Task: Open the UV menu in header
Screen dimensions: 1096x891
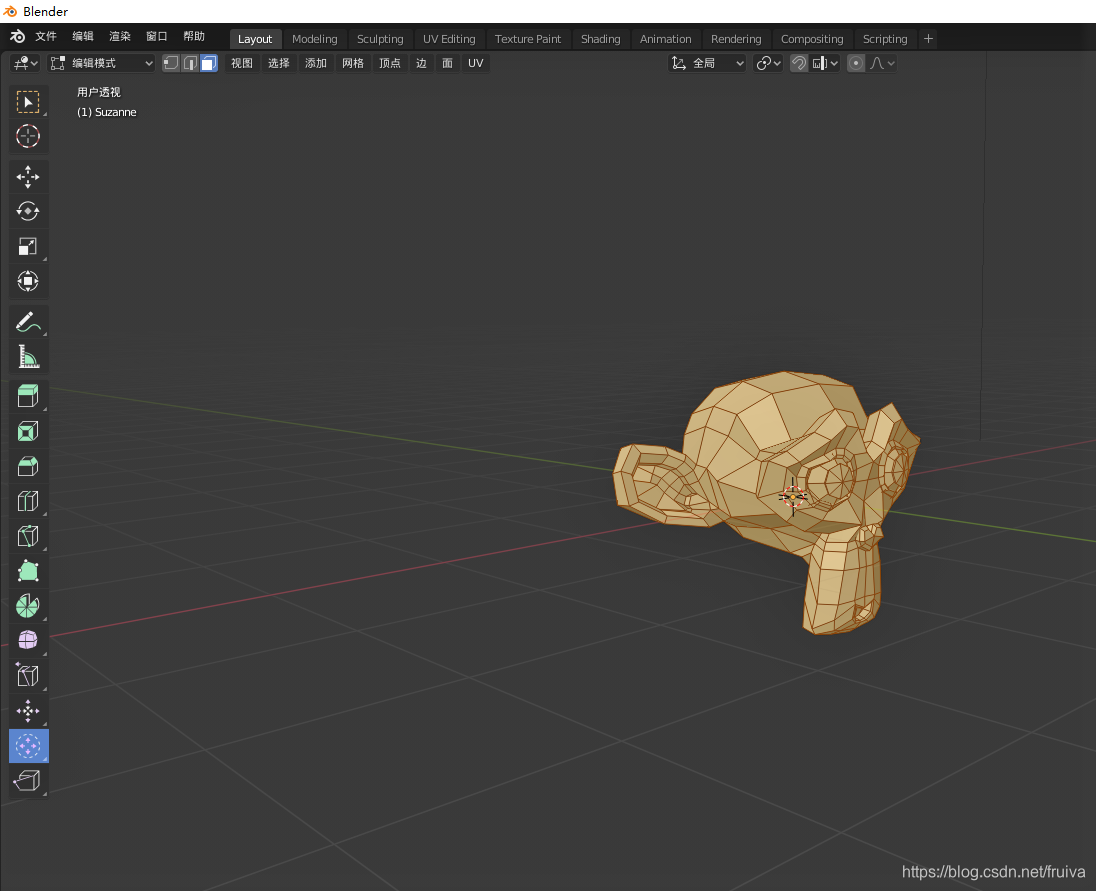Action: 475,63
